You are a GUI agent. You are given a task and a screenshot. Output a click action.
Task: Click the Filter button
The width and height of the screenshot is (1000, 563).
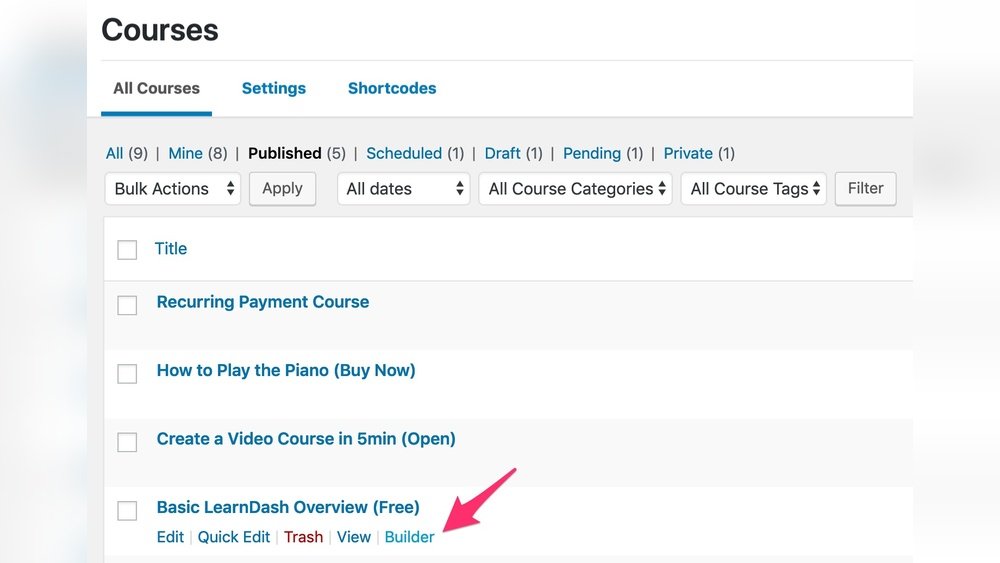point(865,188)
